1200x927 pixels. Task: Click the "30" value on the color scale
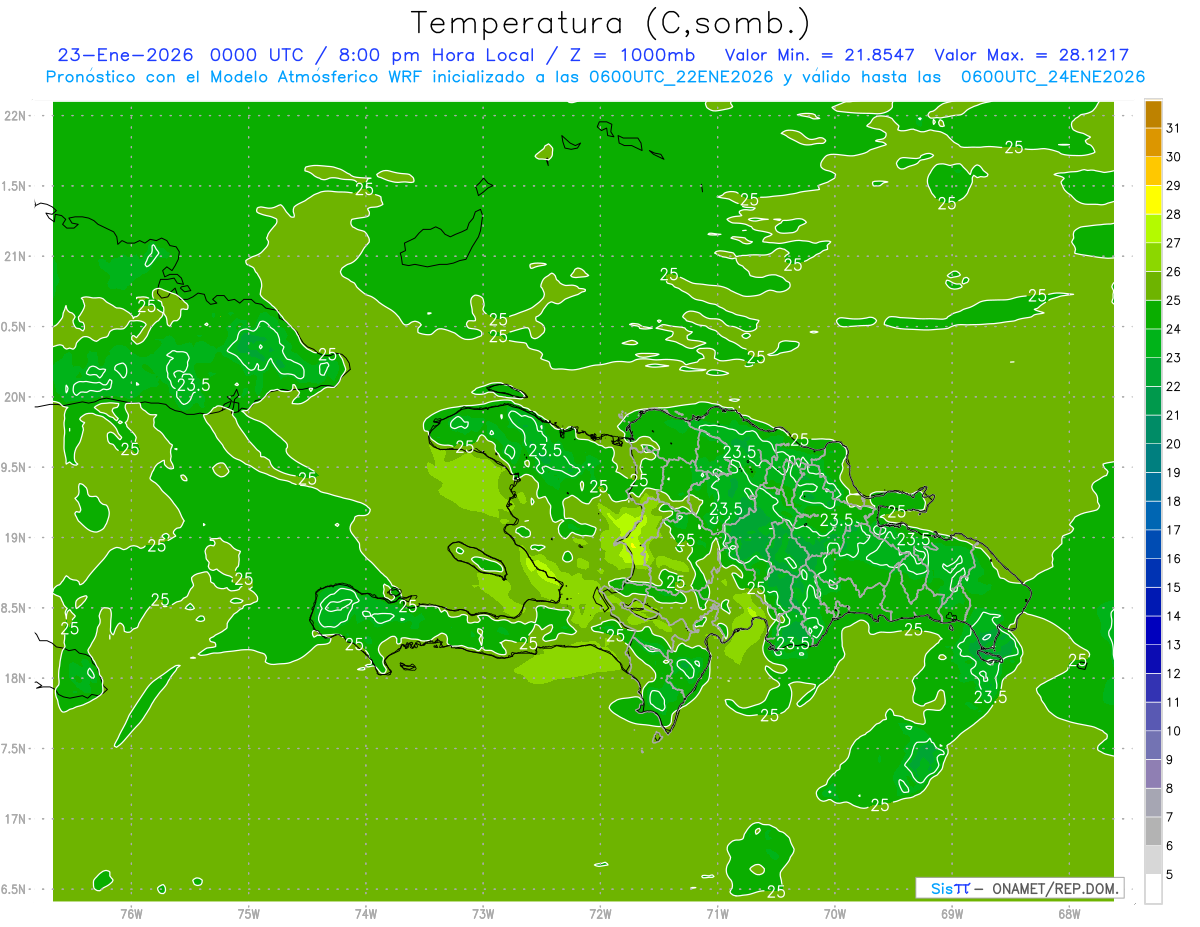click(1173, 157)
